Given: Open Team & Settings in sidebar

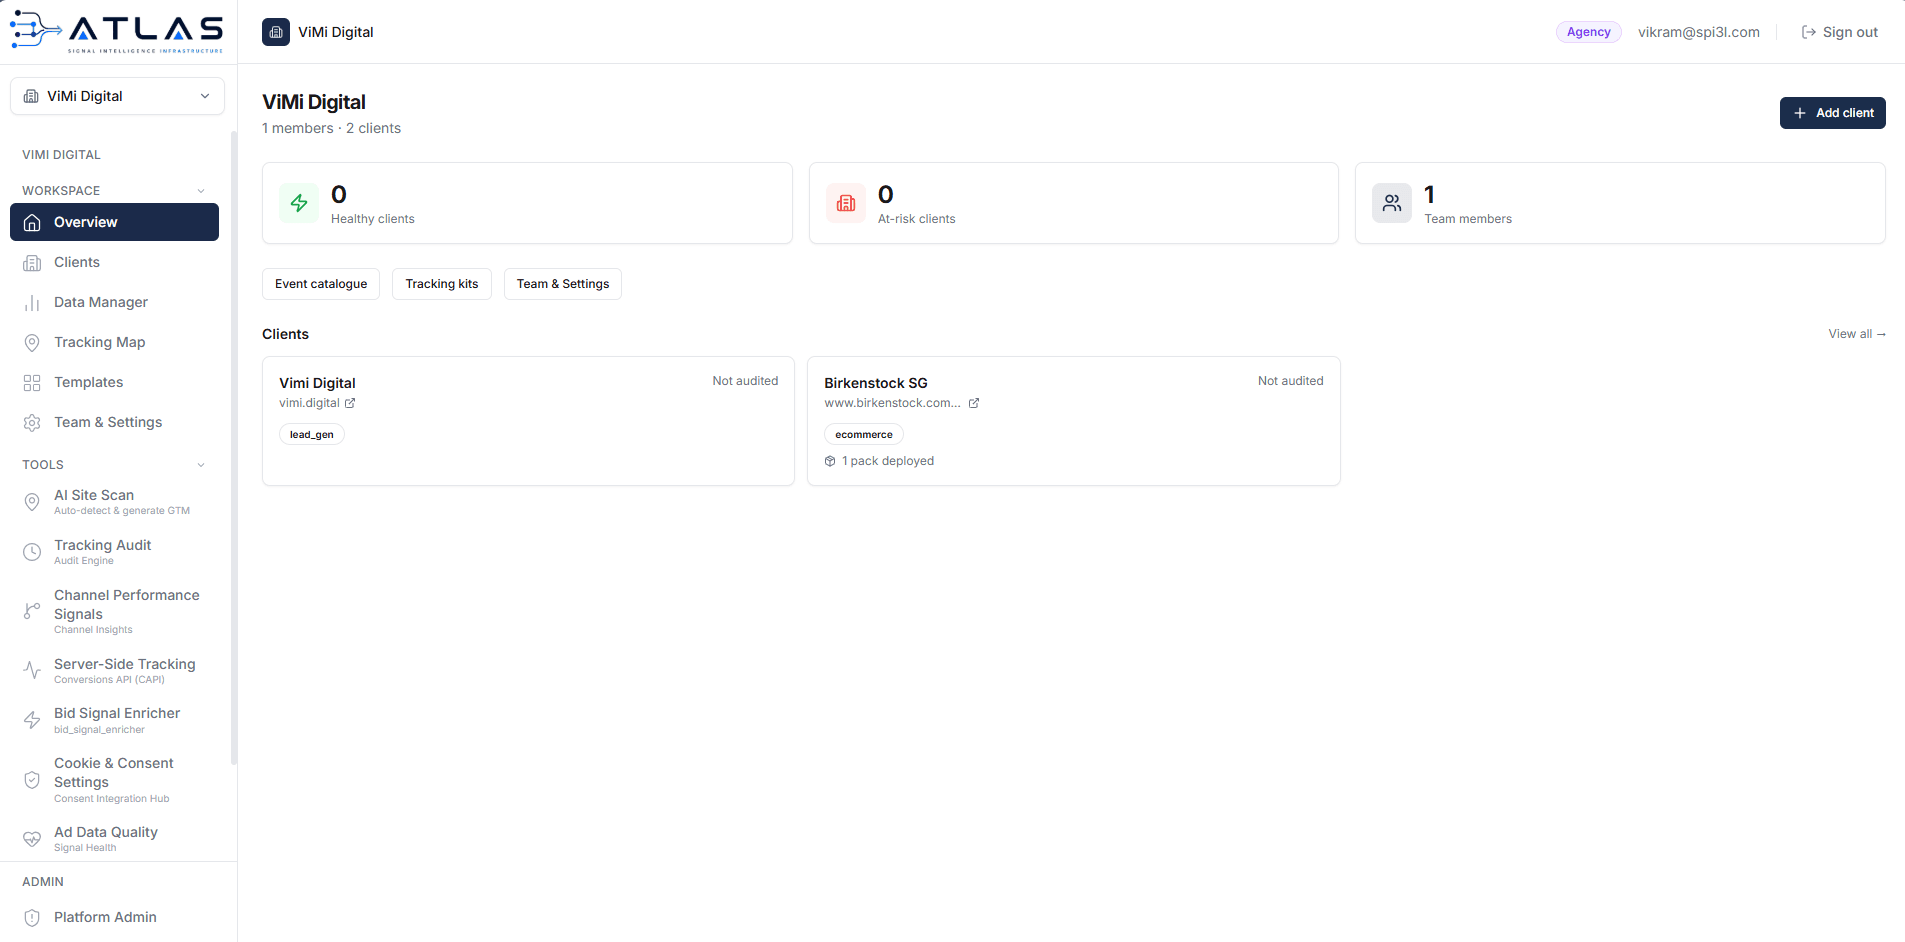Looking at the screenshot, I should pos(114,422).
